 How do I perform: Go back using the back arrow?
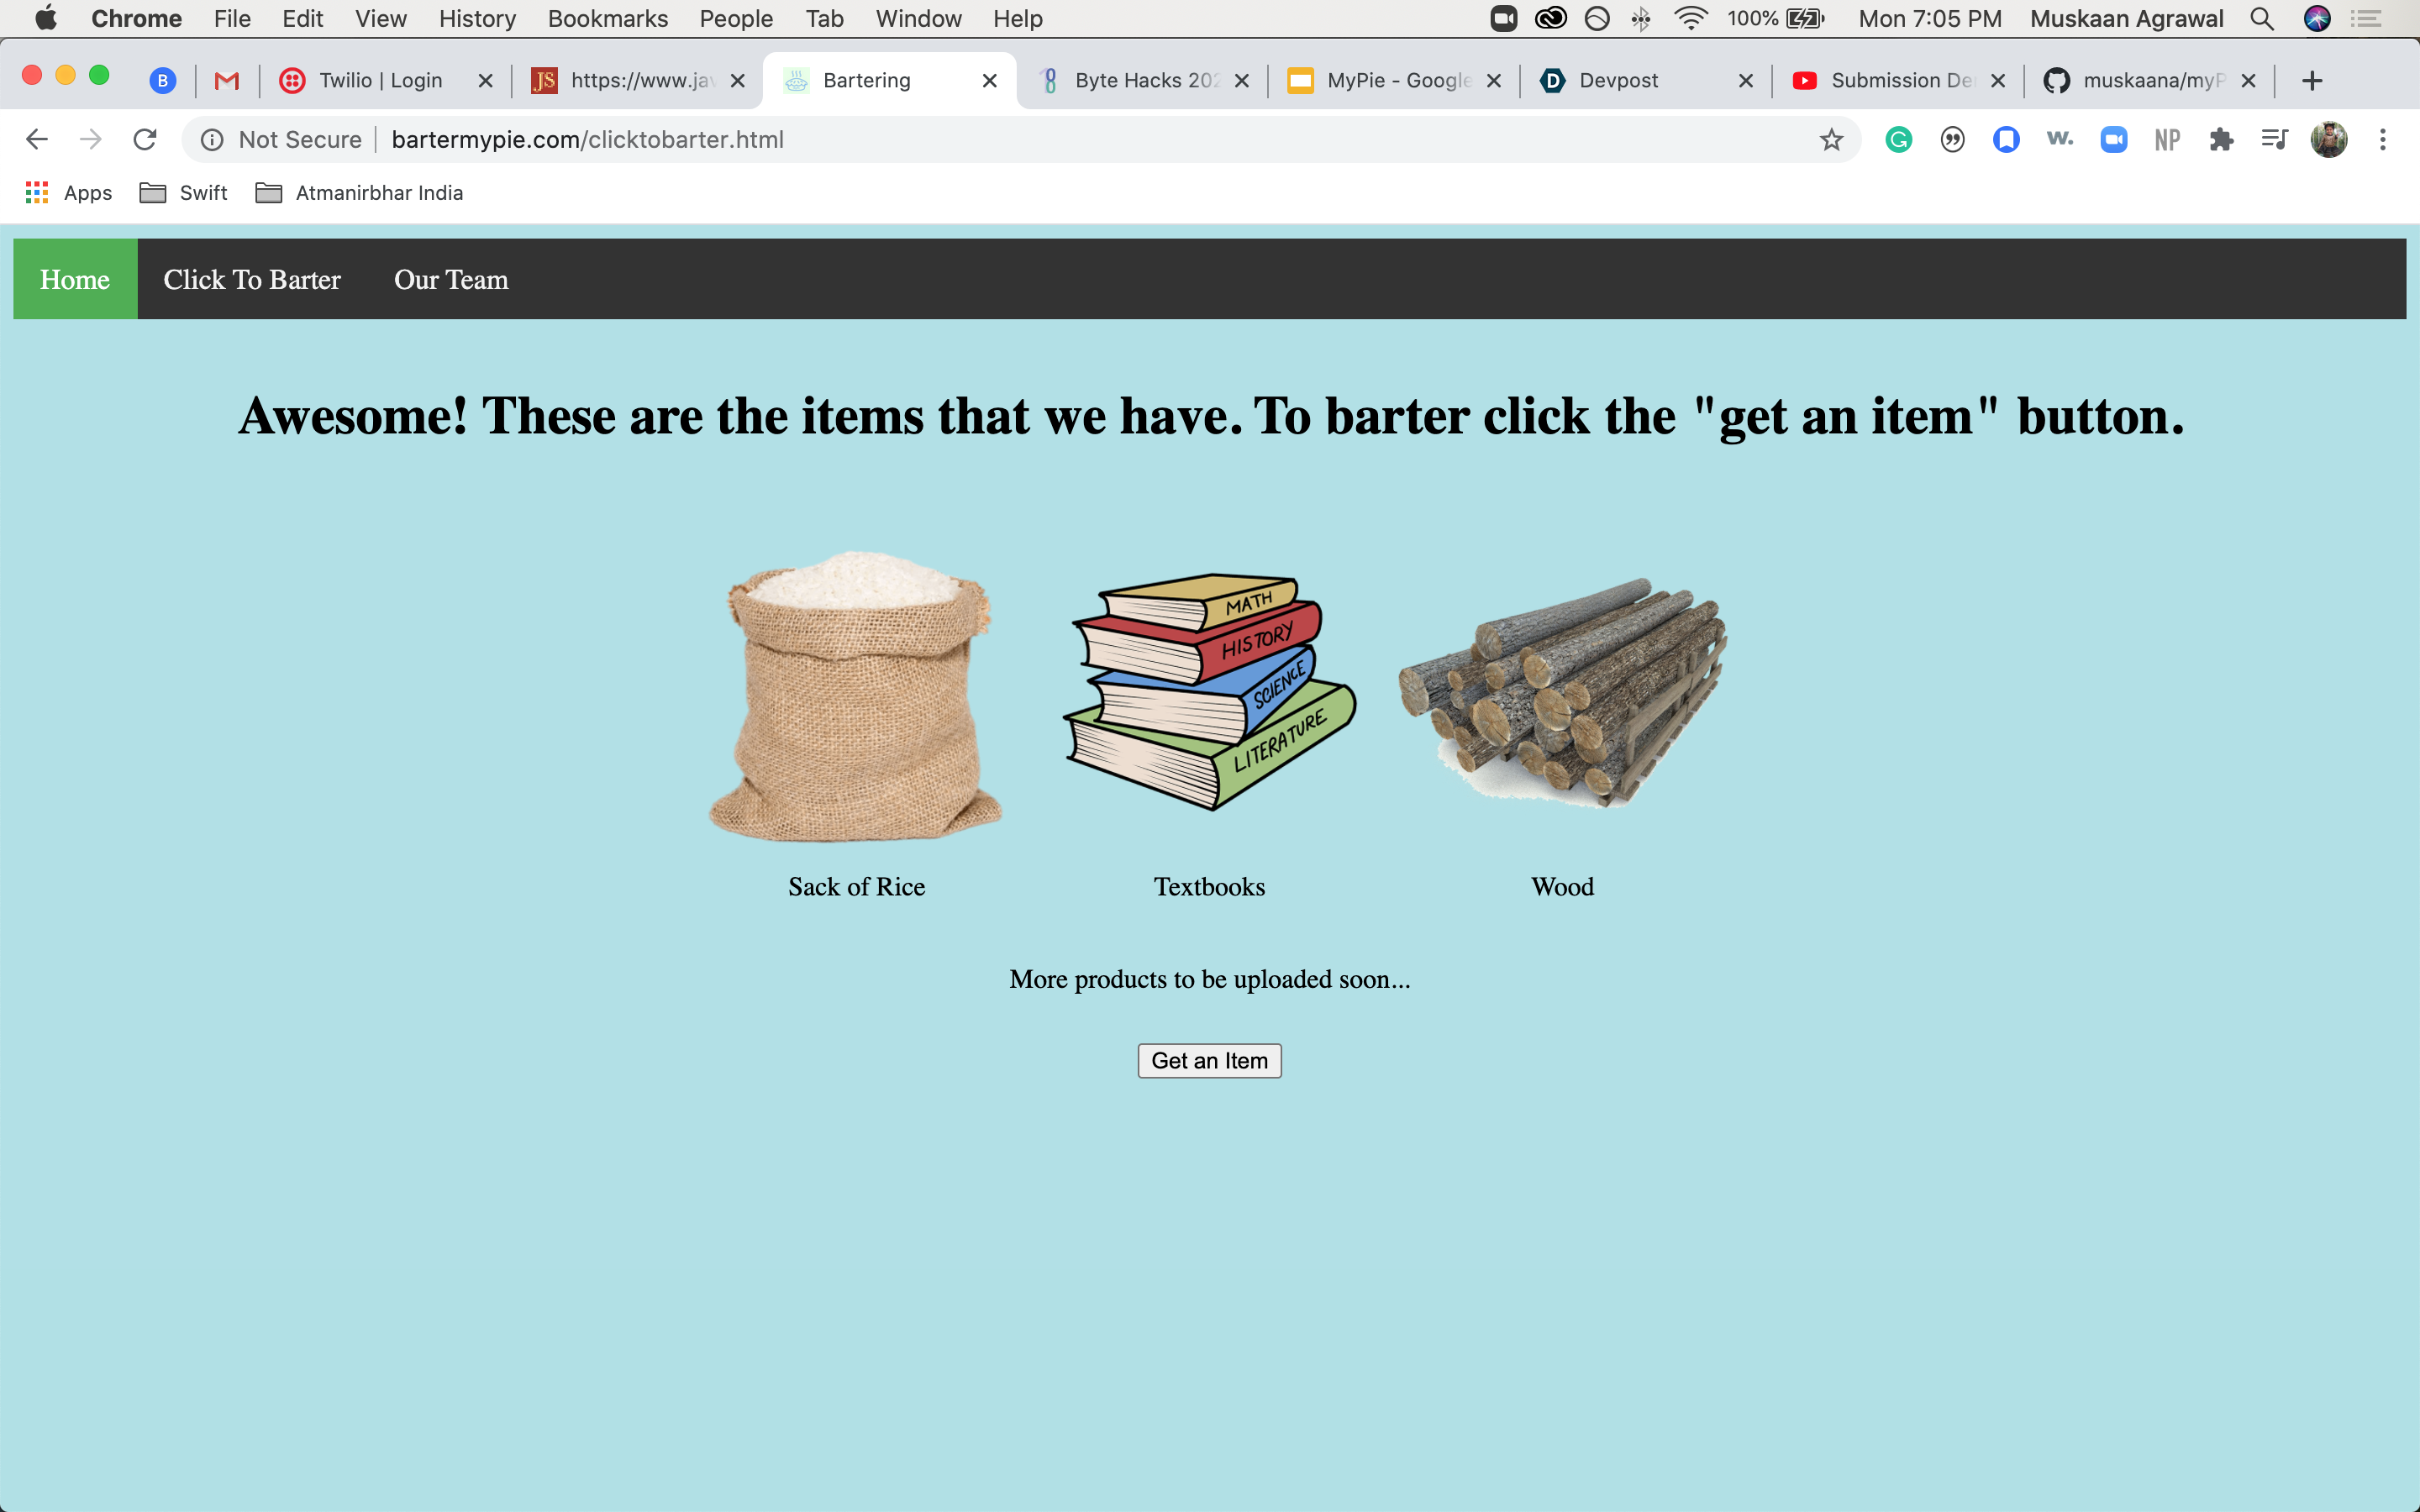click(37, 139)
